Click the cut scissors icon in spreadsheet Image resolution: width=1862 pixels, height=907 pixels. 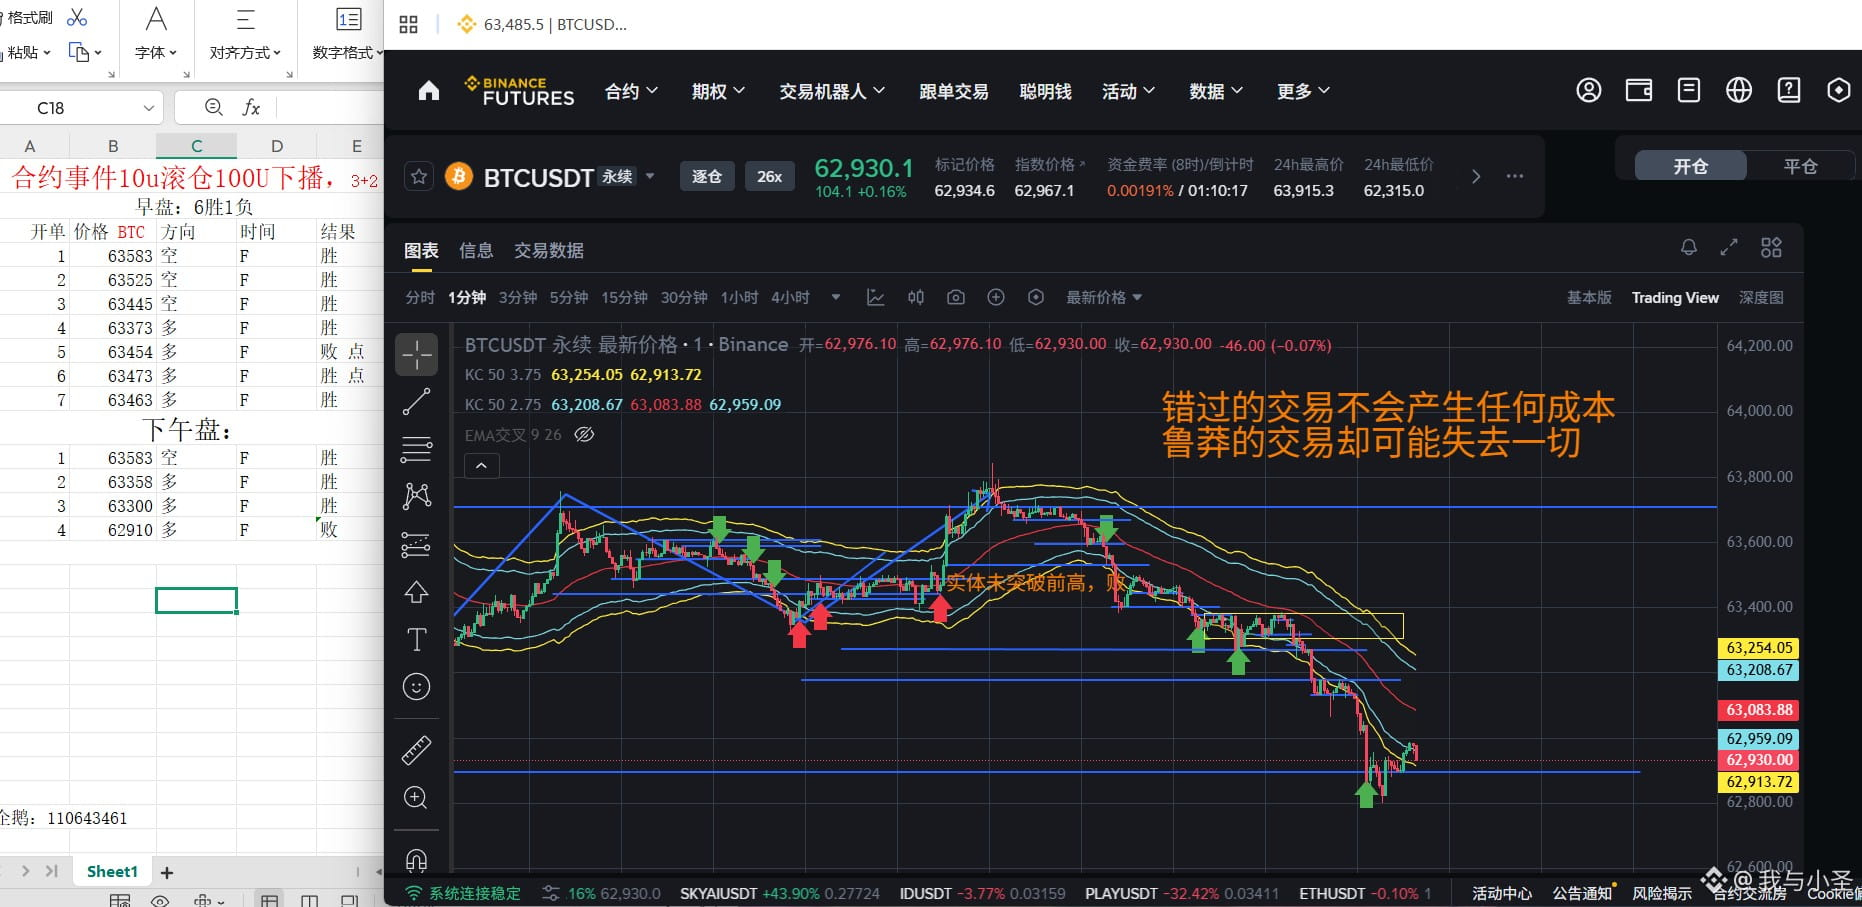pos(77,17)
